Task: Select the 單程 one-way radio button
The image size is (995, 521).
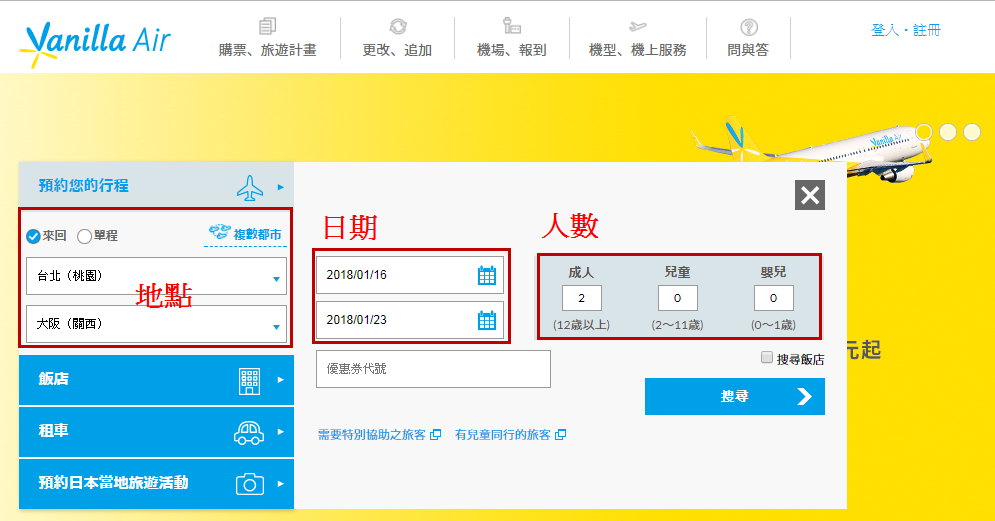Action: [x=84, y=237]
